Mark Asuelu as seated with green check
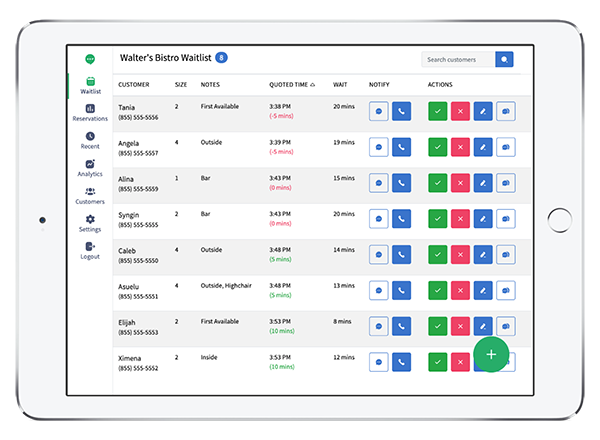The image size is (600, 440). (x=438, y=290)
